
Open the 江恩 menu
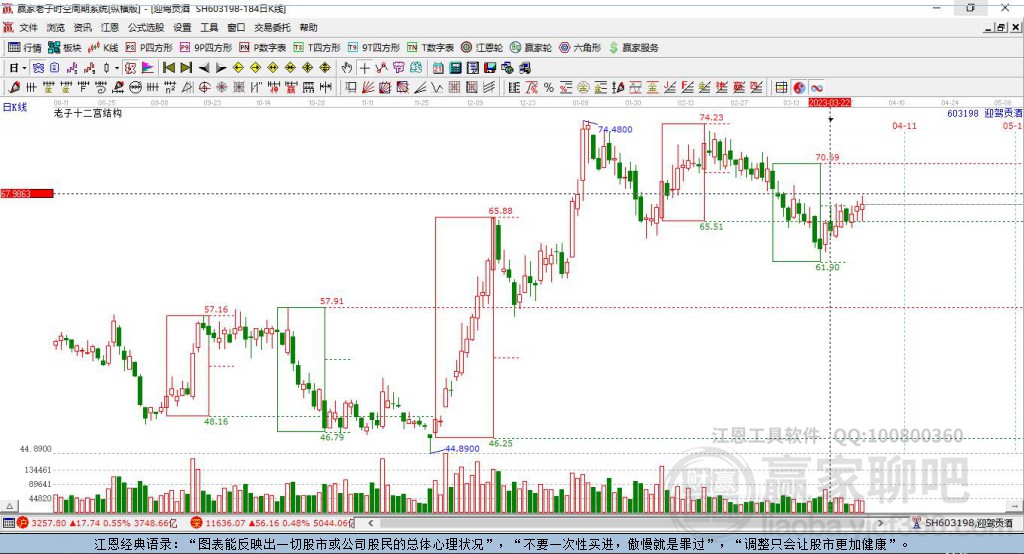pos(110,27)
